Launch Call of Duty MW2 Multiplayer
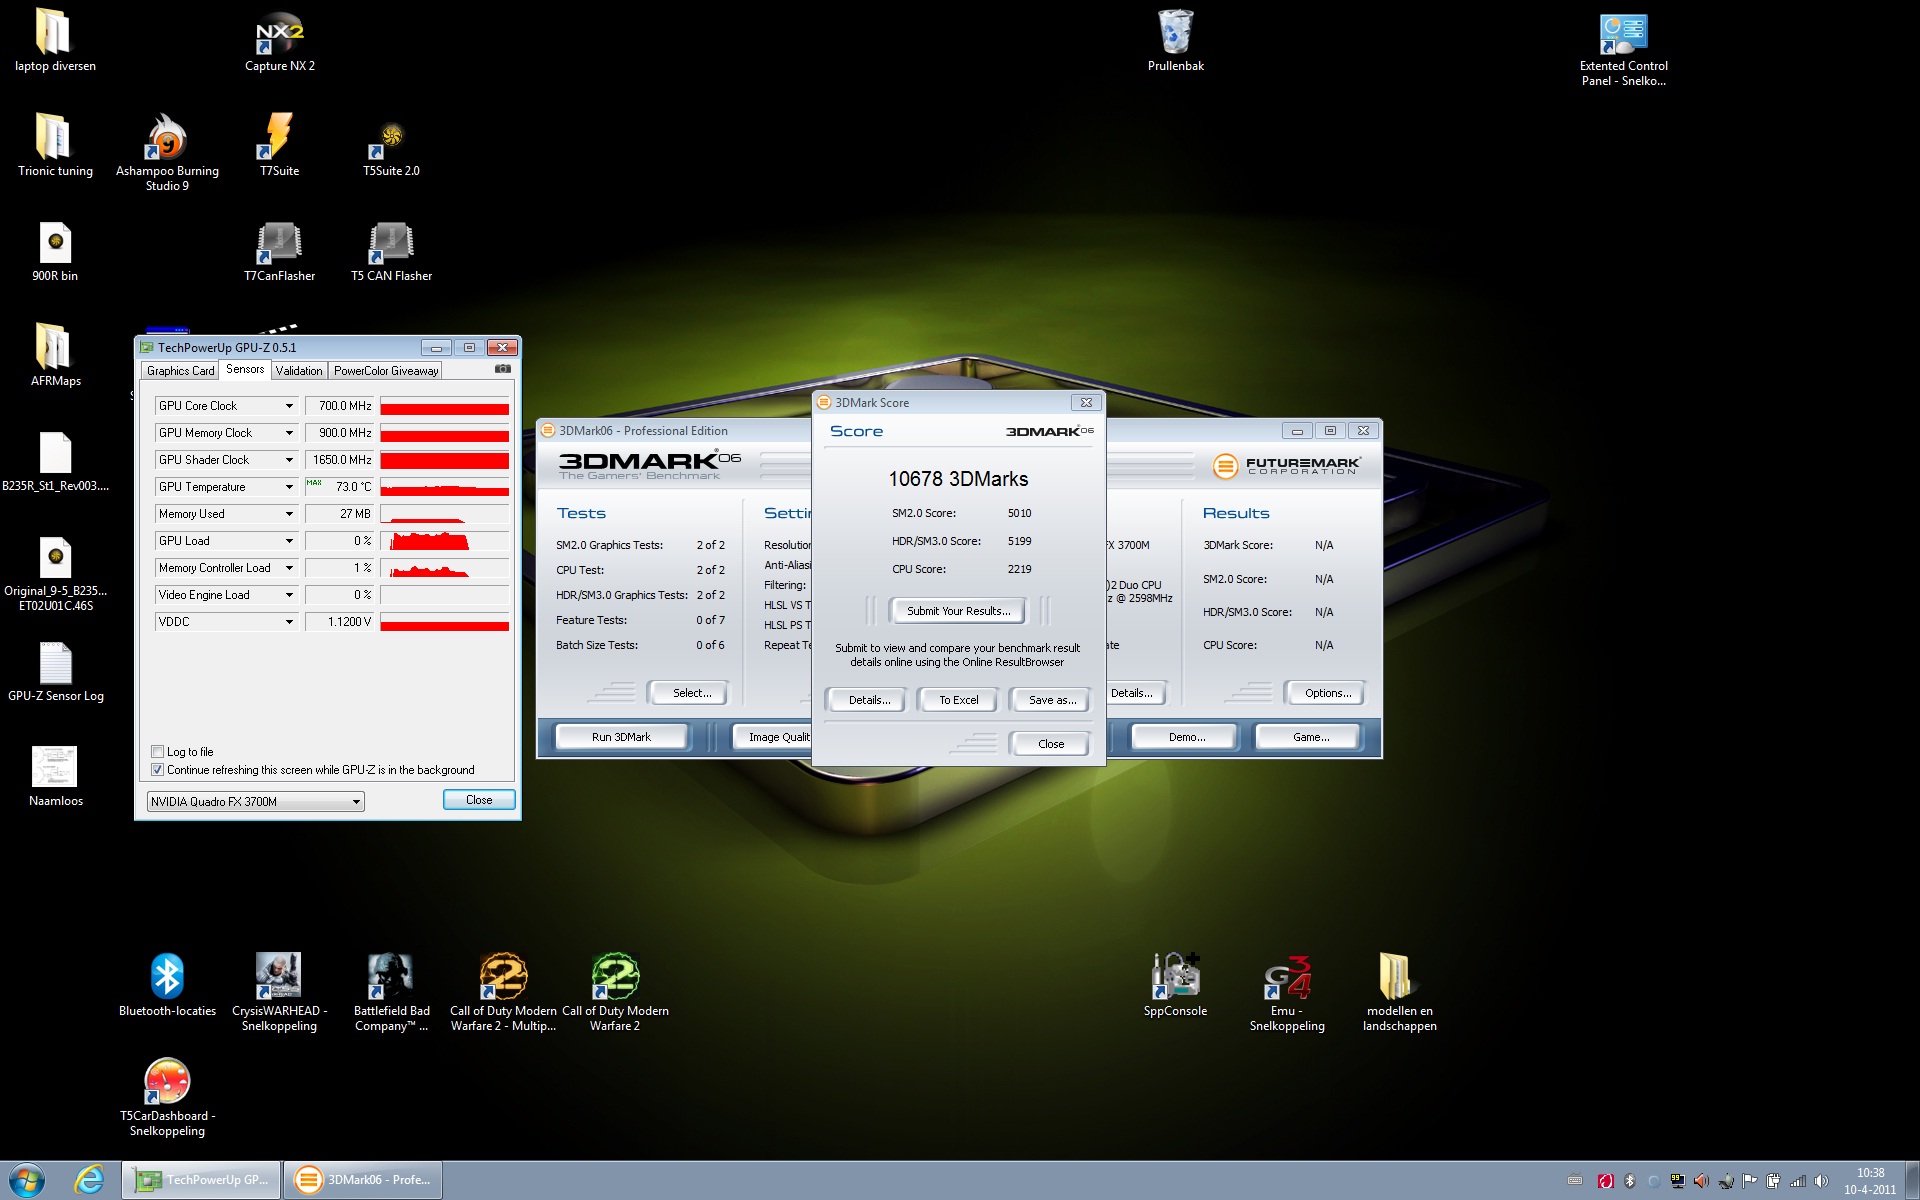The image size is (1920, 1200). point(503,992)
